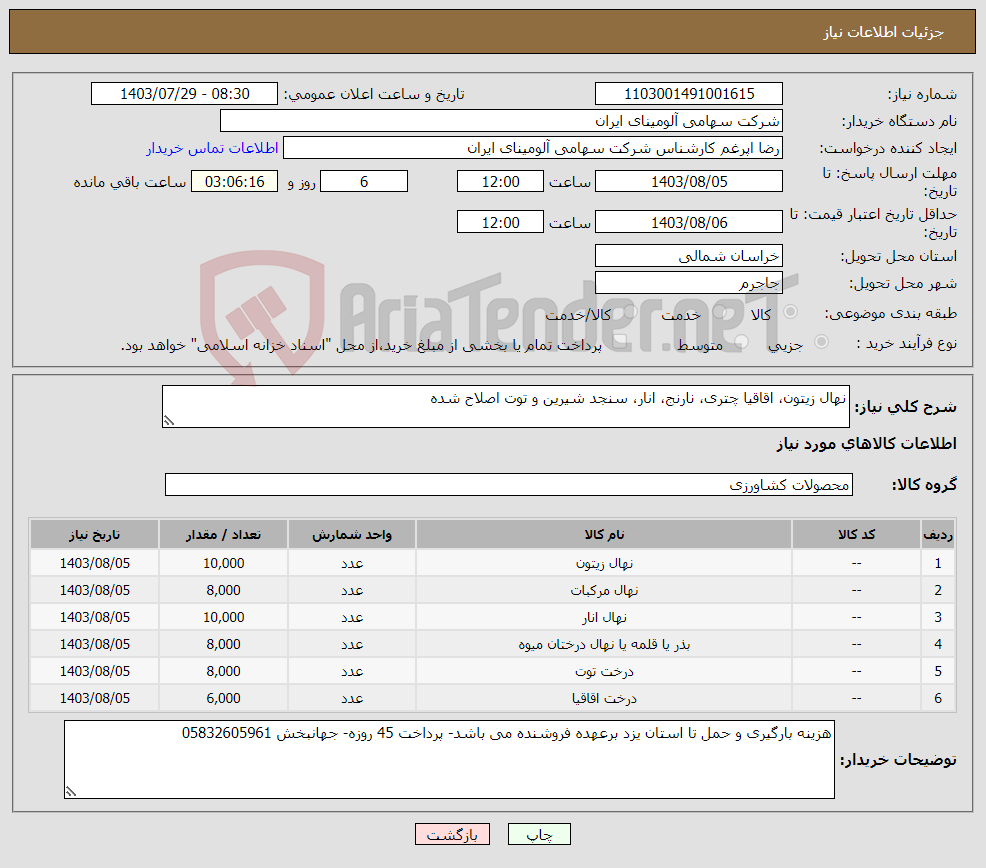Click the نام کالا column header
Screen dimensions: 986x868
click(604, 535)
